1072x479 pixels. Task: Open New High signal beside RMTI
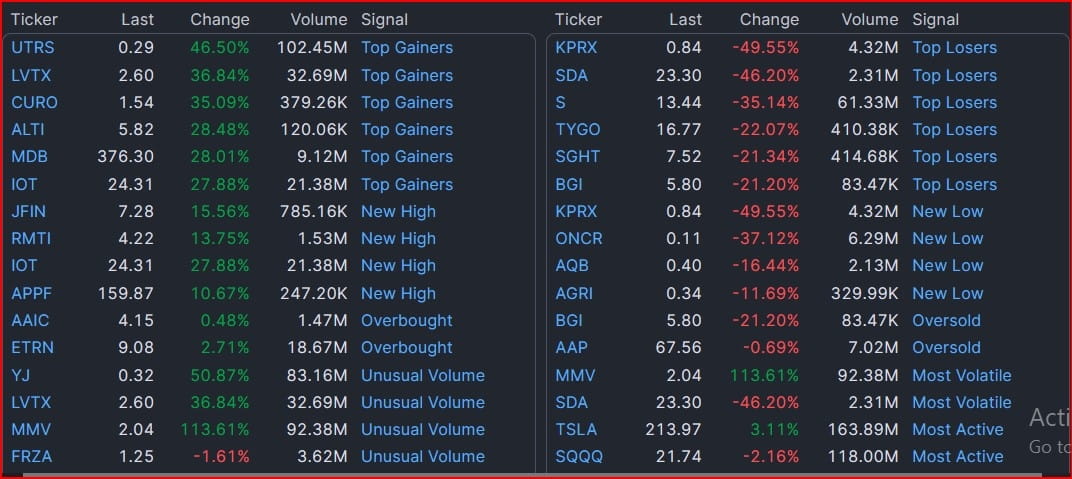click(x=398, y=238)
